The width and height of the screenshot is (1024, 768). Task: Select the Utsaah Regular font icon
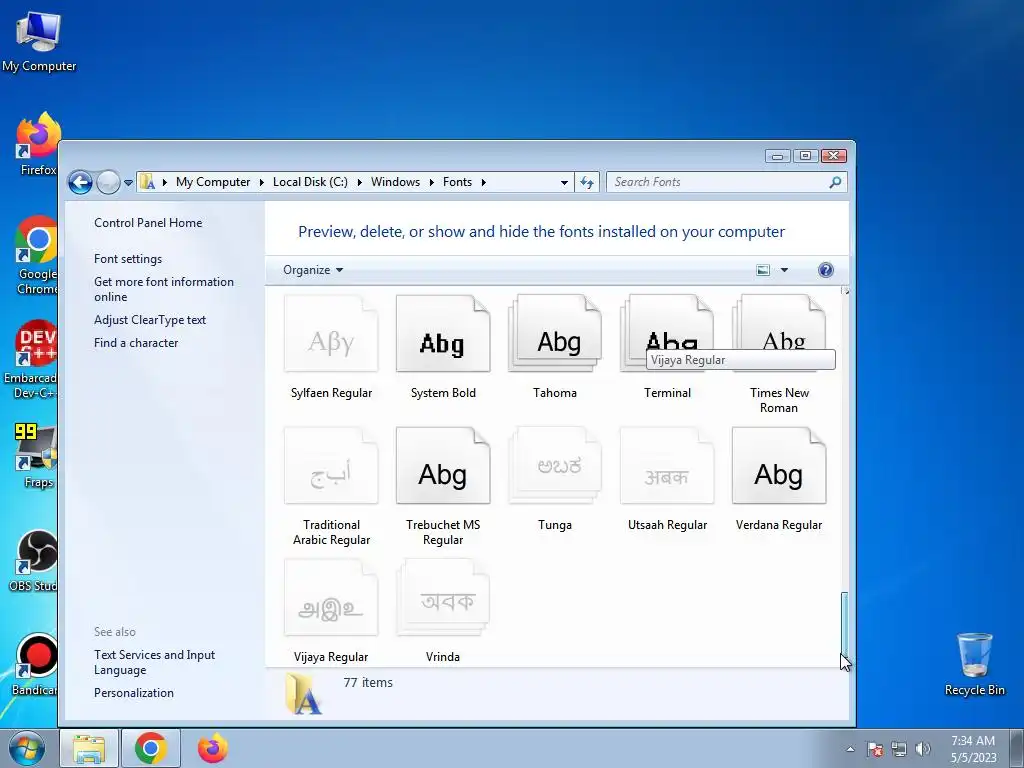(667, 466)
